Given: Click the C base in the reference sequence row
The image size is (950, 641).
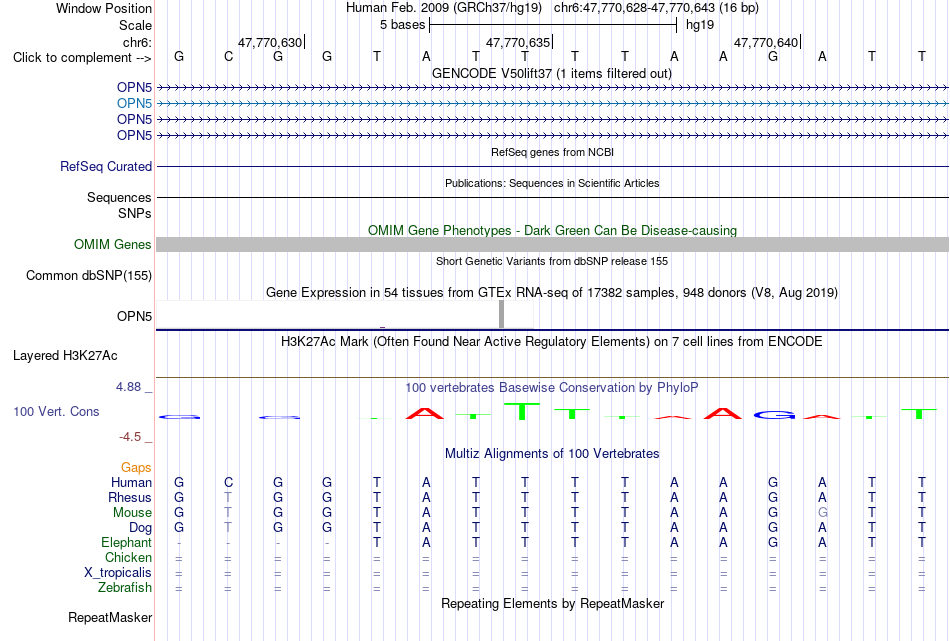Looking at the screenshot, I should tap(228, 56).
